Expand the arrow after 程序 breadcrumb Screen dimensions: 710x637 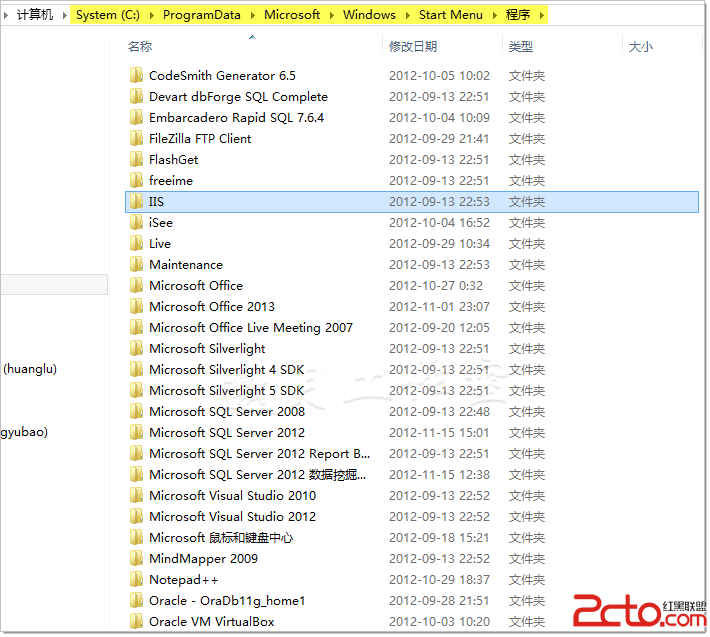pyautogui.click(x=542, y=15)
